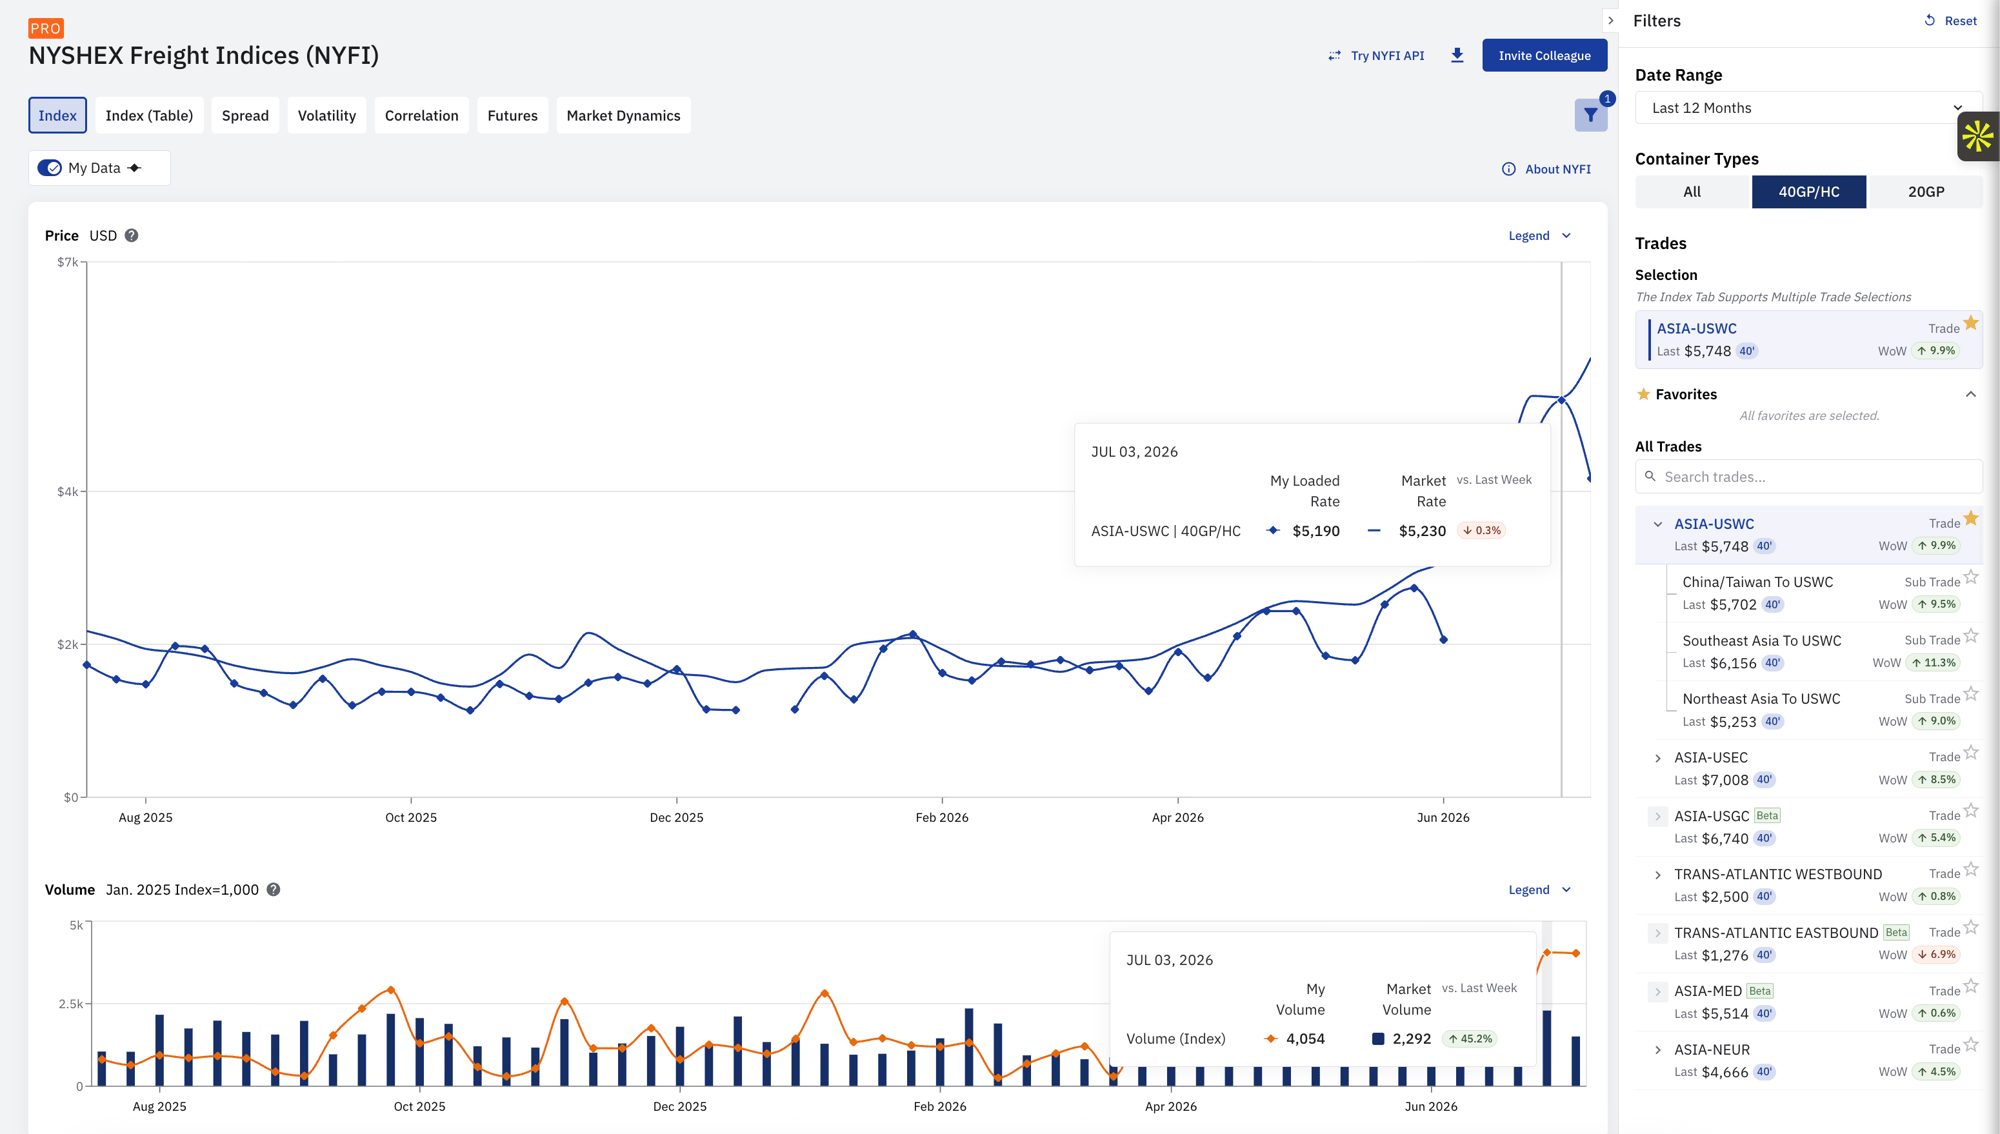Toggle the star on ASIA-USWC trade row
The height and width of the screenshot is (1134, 2000).
1970,518
